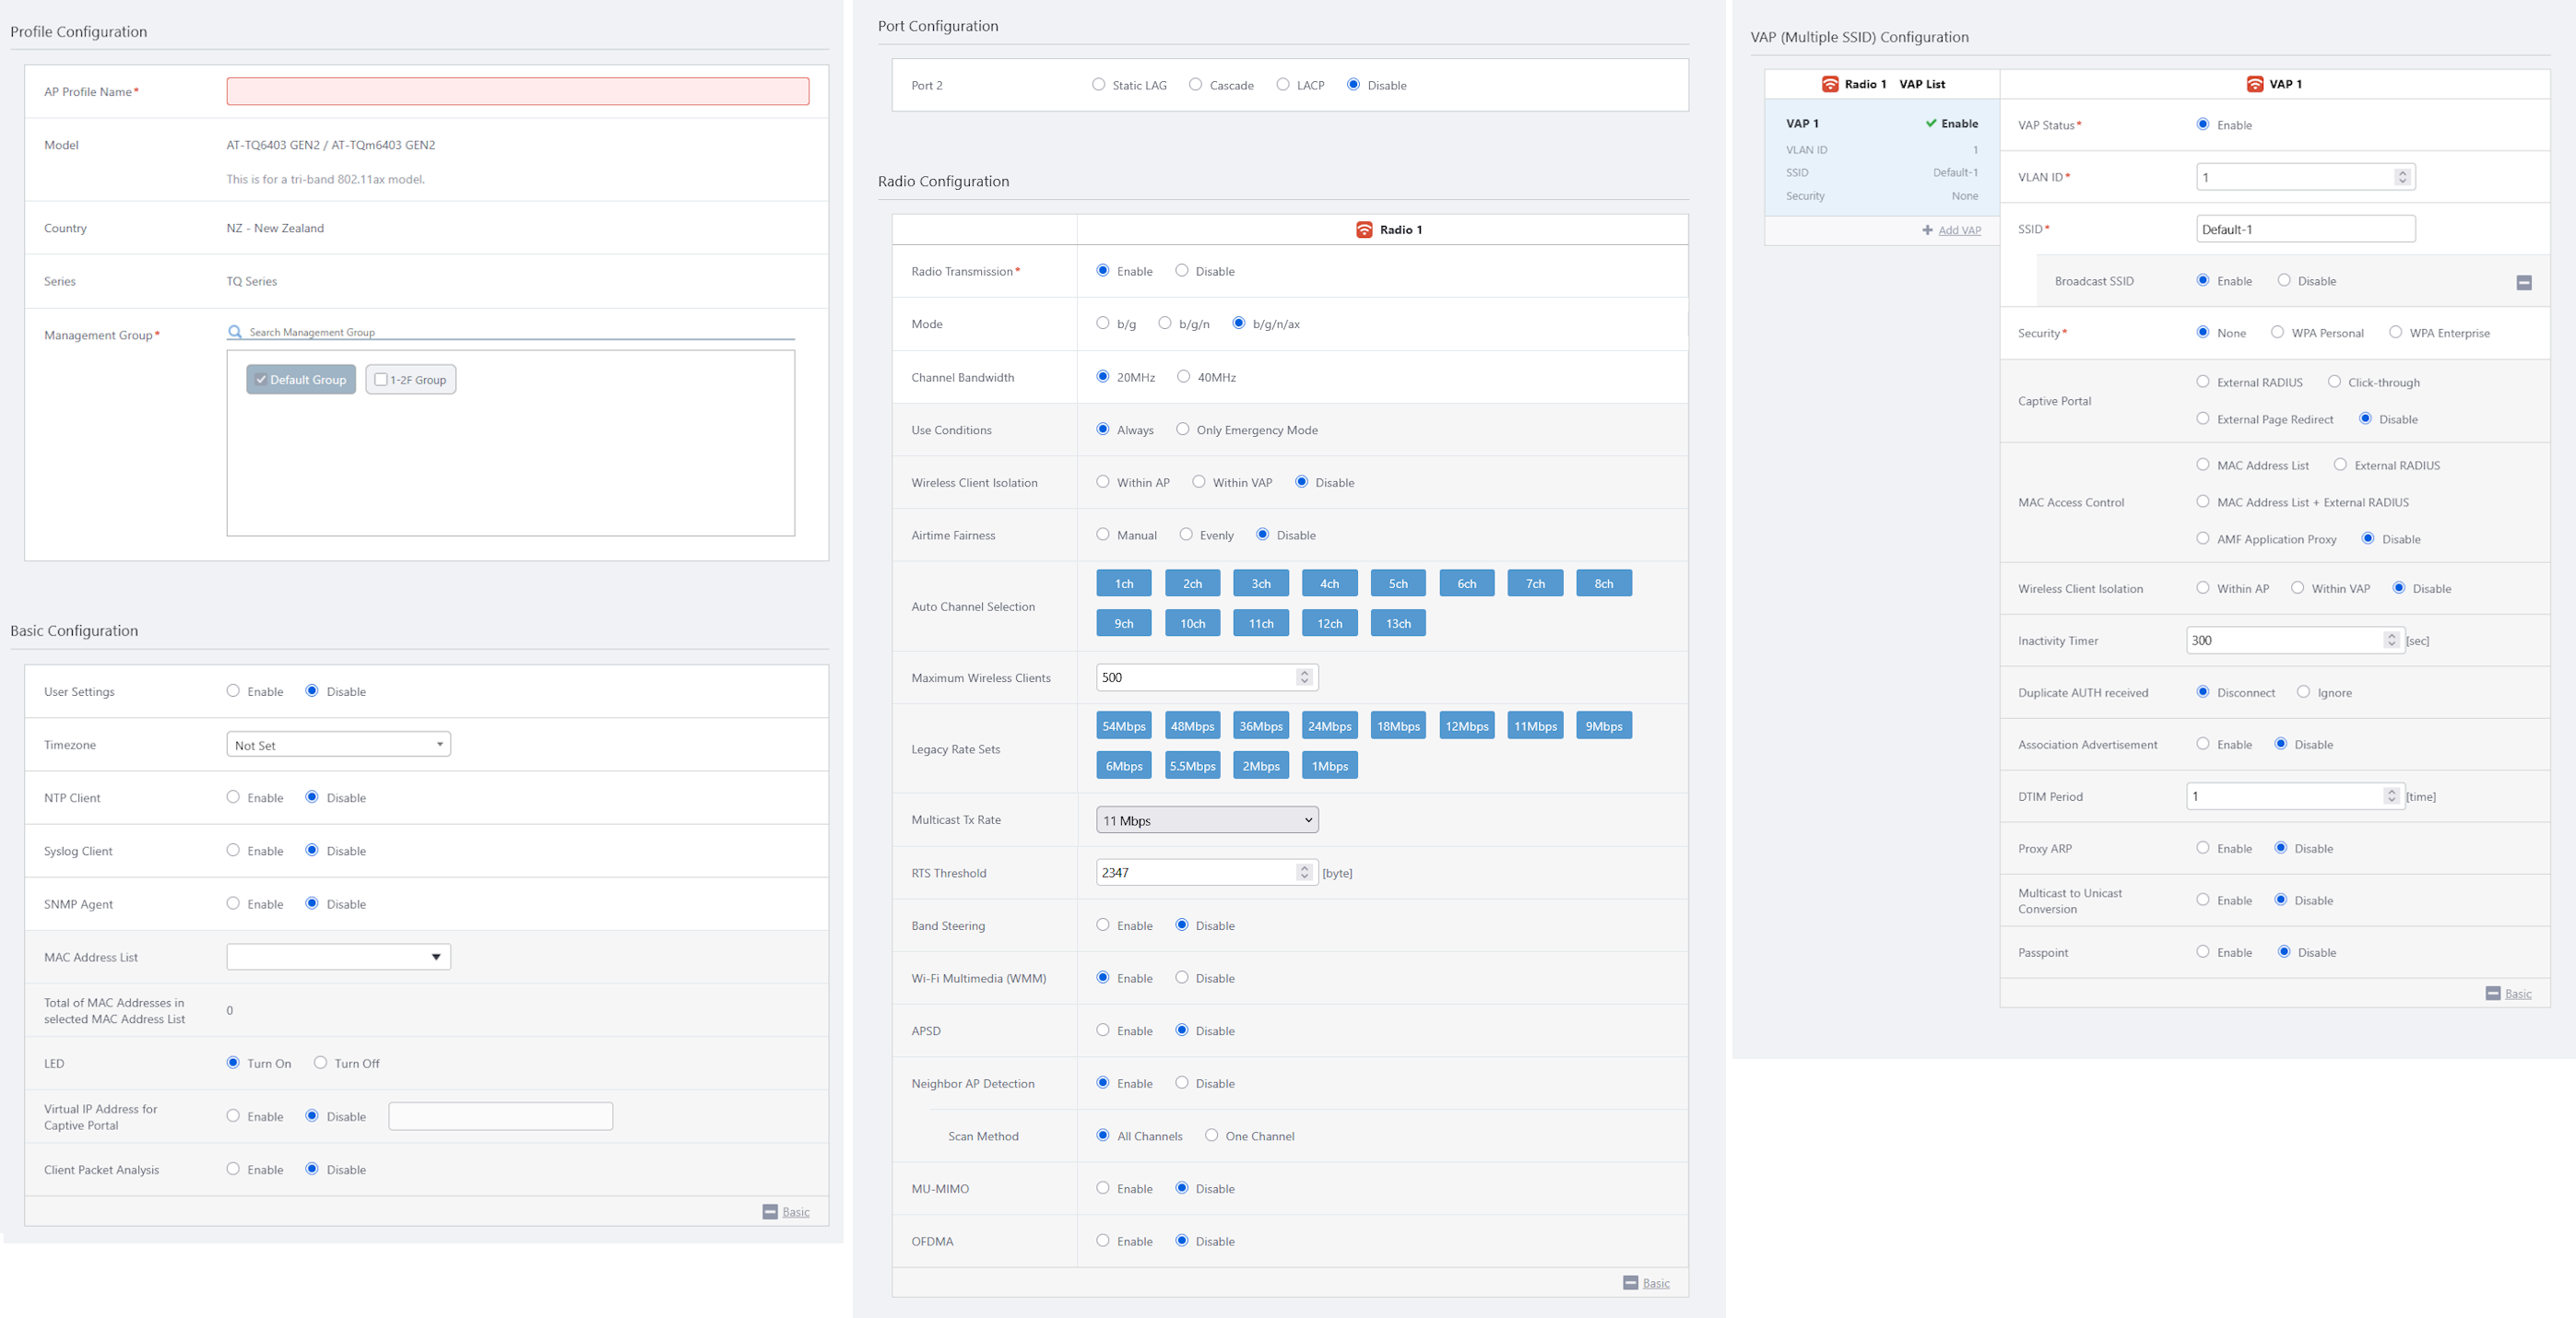Enable Band Steering radio option
The height and width of the screenshot is (1318, 2576).
[1103, 925]
